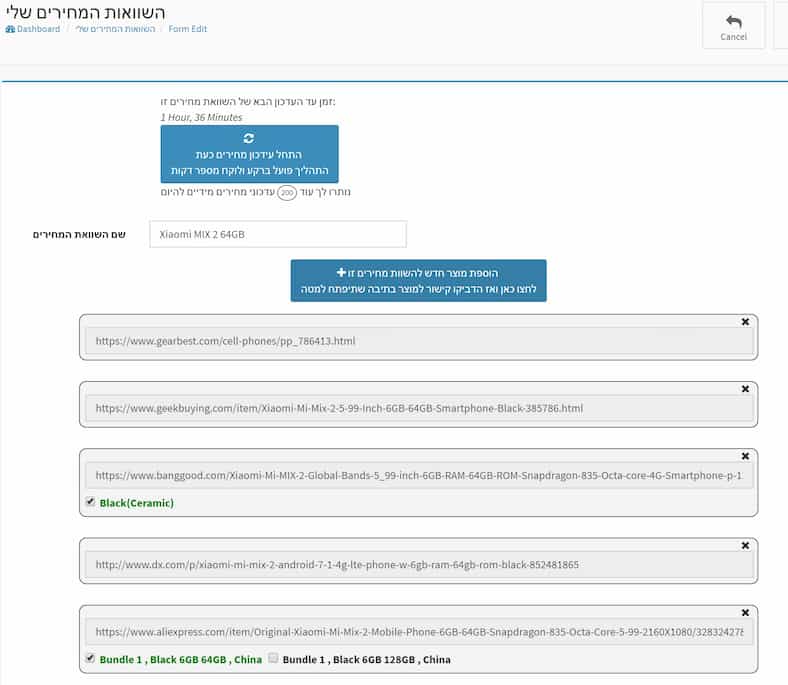Viewport: 788px width, 685px height.
Task: Click the refresh icon on blue update button
Action: [x=249, y=139]
